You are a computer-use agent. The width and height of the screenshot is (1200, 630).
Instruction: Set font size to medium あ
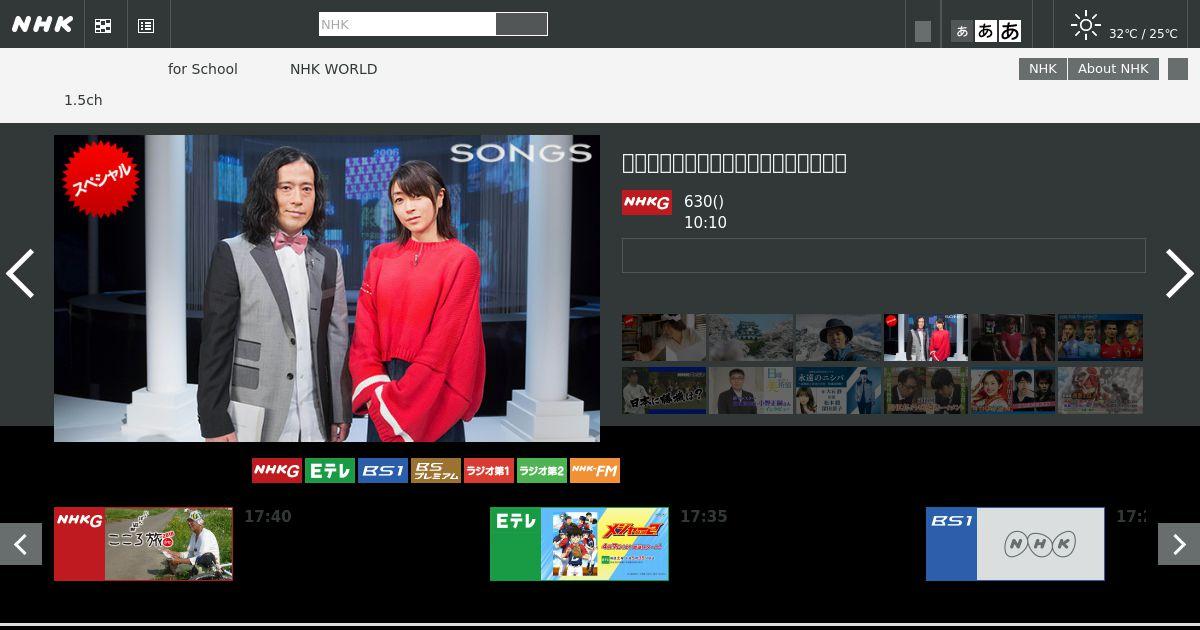[986, 31]
